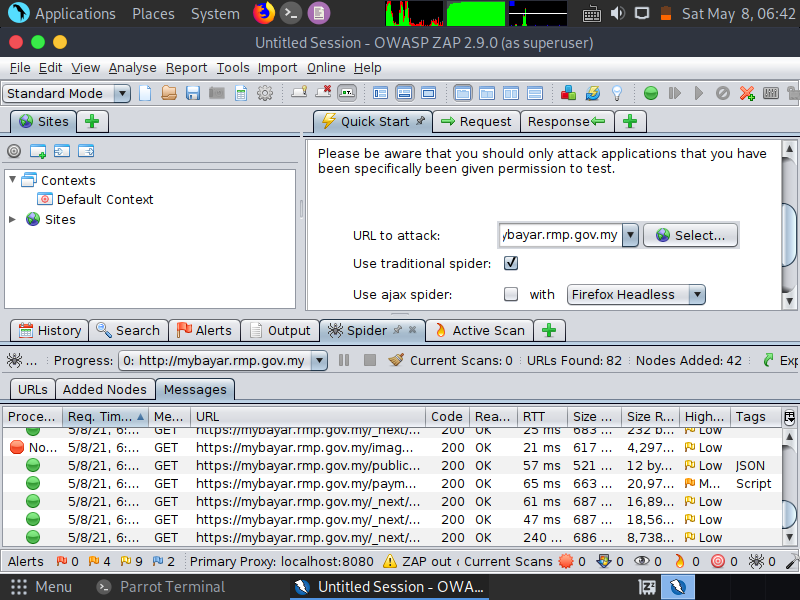Switch to the History tab
The height and width of the screenshot is (600, 800).
tap(49, 331)
